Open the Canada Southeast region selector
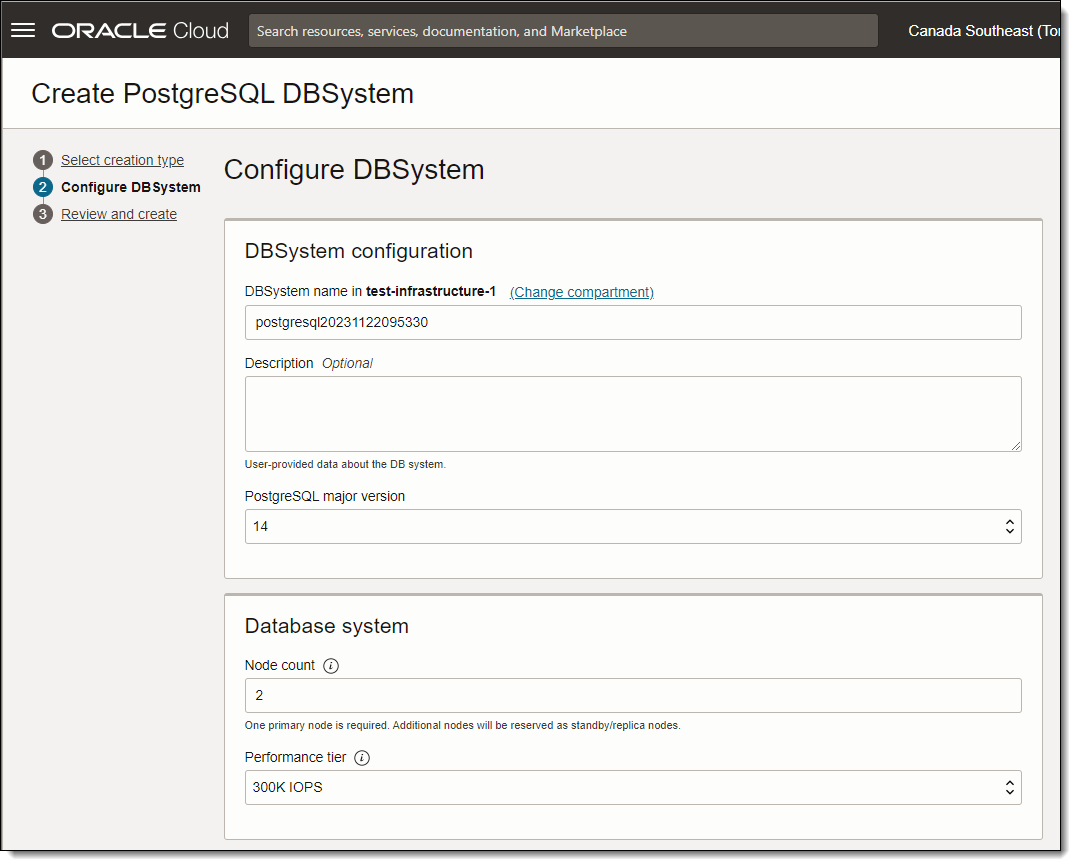 click(983, 31)
